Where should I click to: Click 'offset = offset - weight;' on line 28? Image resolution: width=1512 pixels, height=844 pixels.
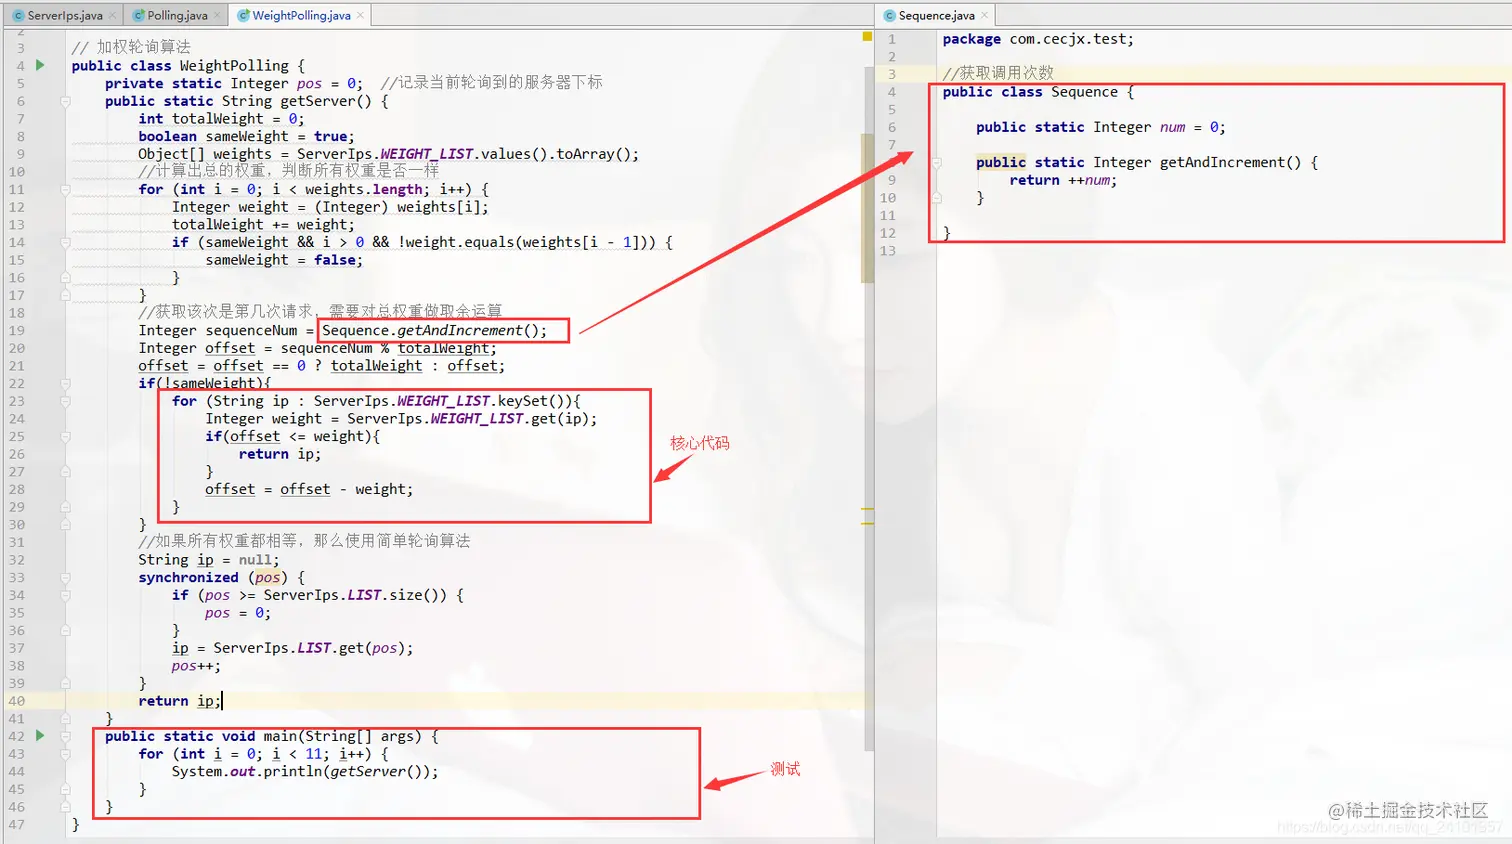pyautogui.click(x=309, y=489)
